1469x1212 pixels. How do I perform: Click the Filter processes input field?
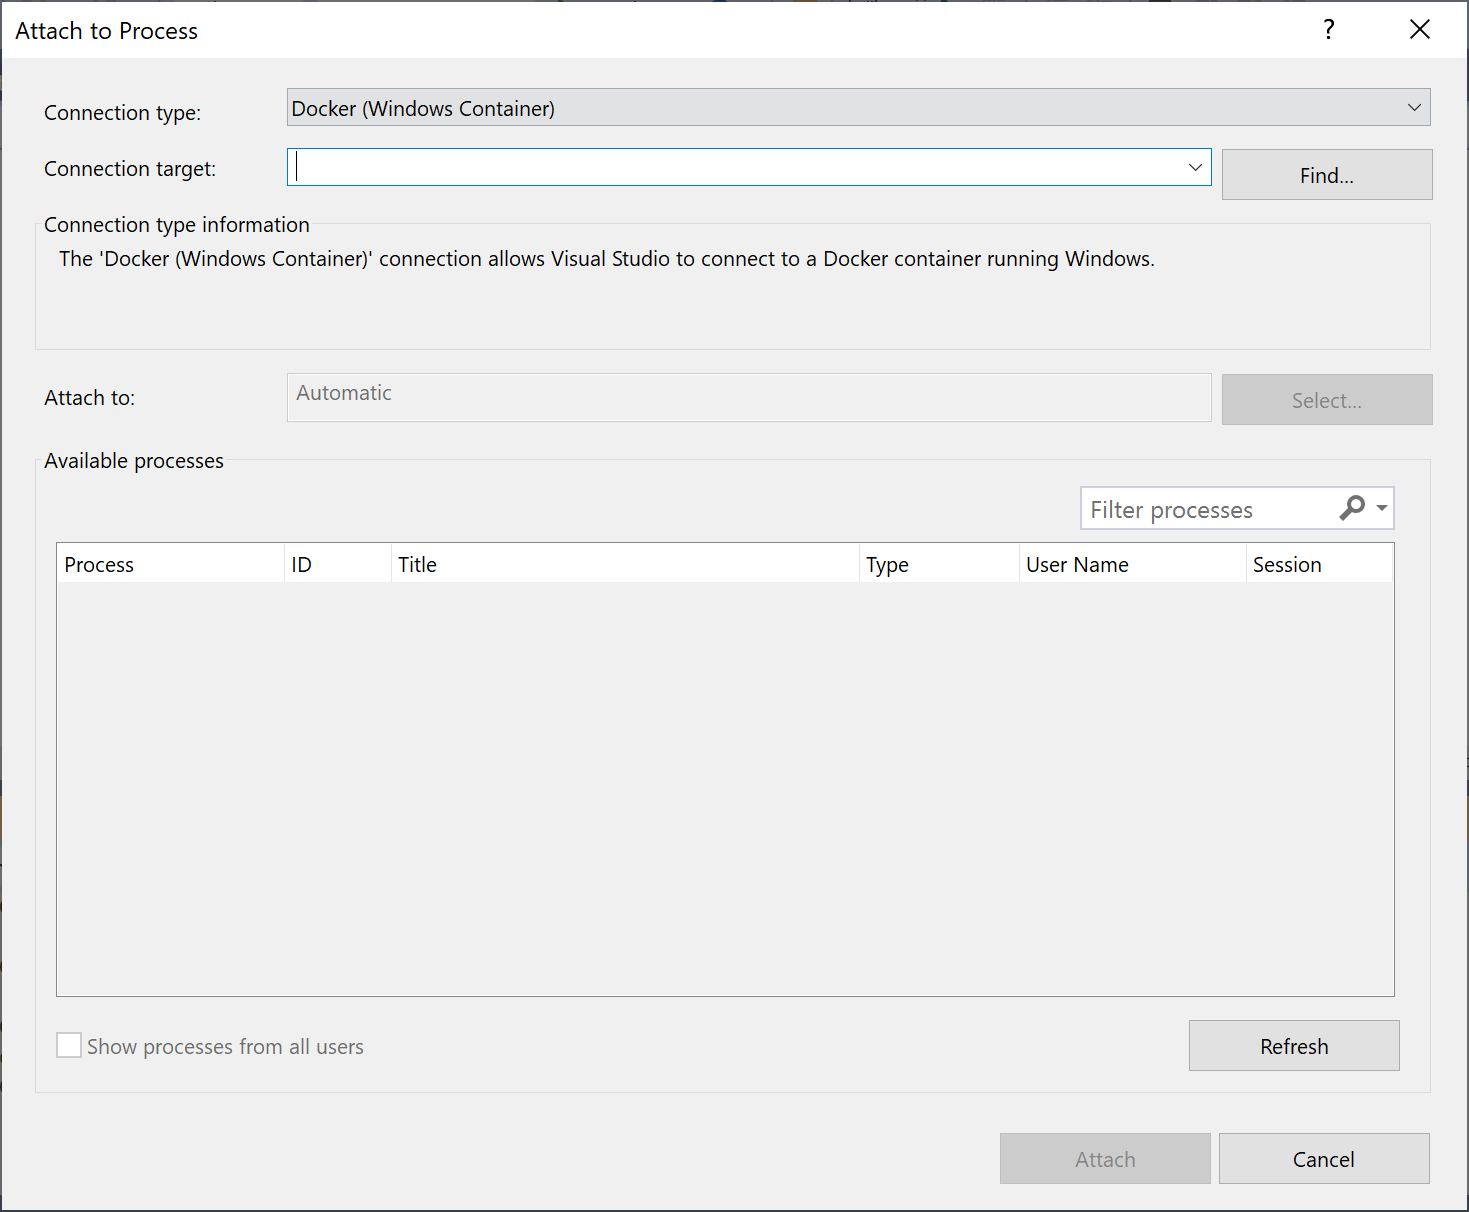pyautogui.click(x=1200, y=508)
